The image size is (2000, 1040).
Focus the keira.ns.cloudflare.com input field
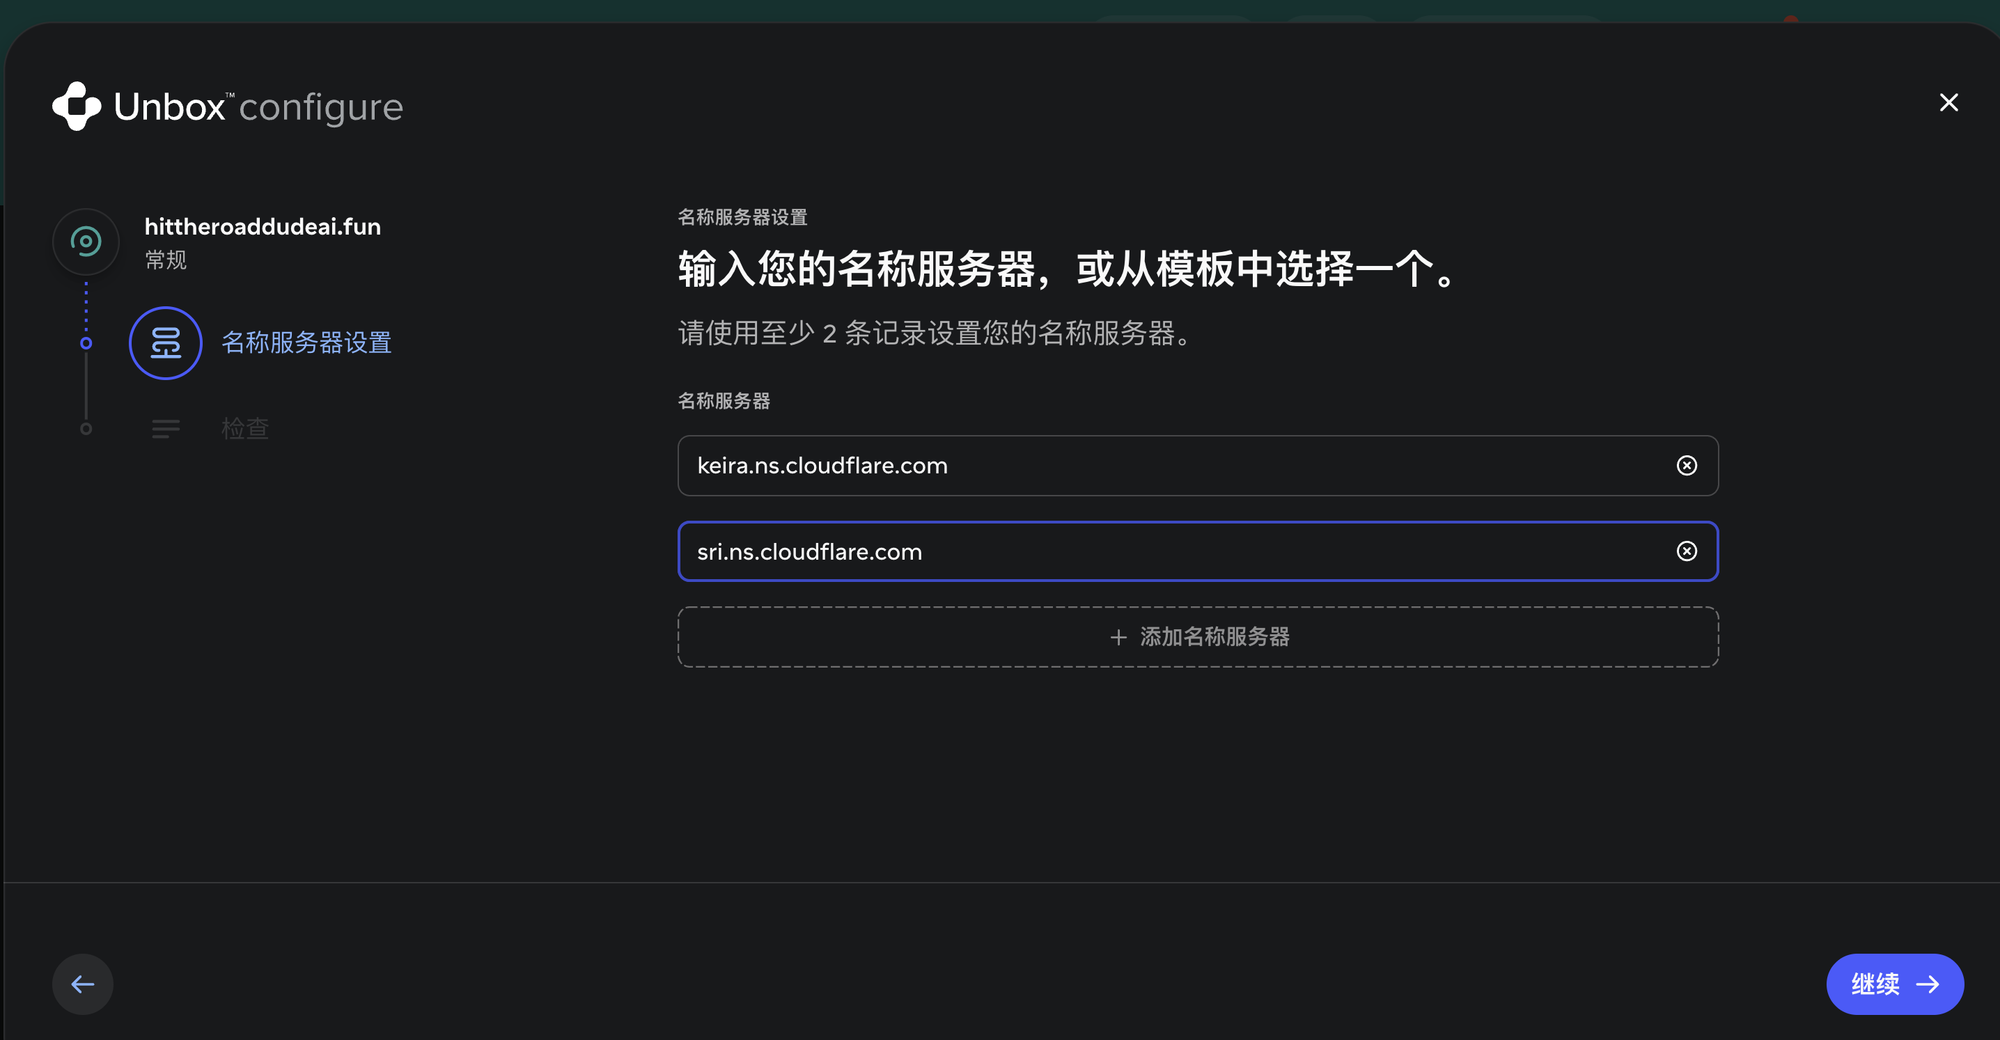click(1198, 465)
